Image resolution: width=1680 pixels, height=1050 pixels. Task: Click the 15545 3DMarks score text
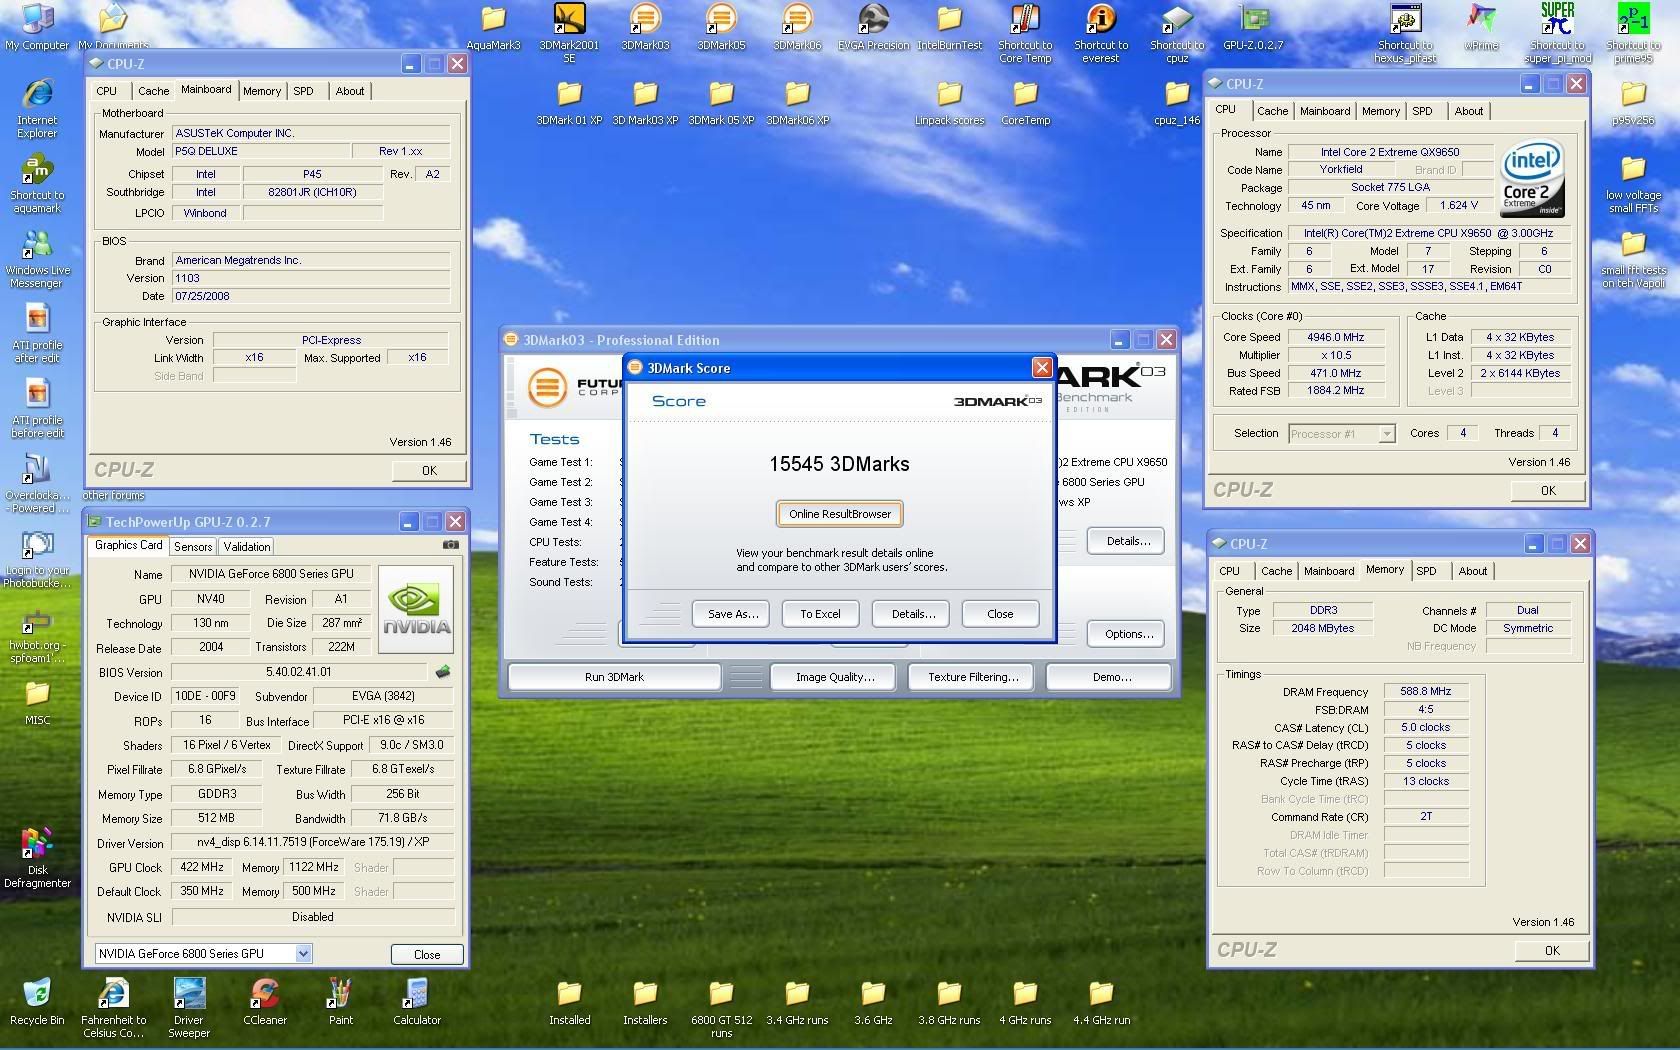pyautogui.click(x=839, y=464)
